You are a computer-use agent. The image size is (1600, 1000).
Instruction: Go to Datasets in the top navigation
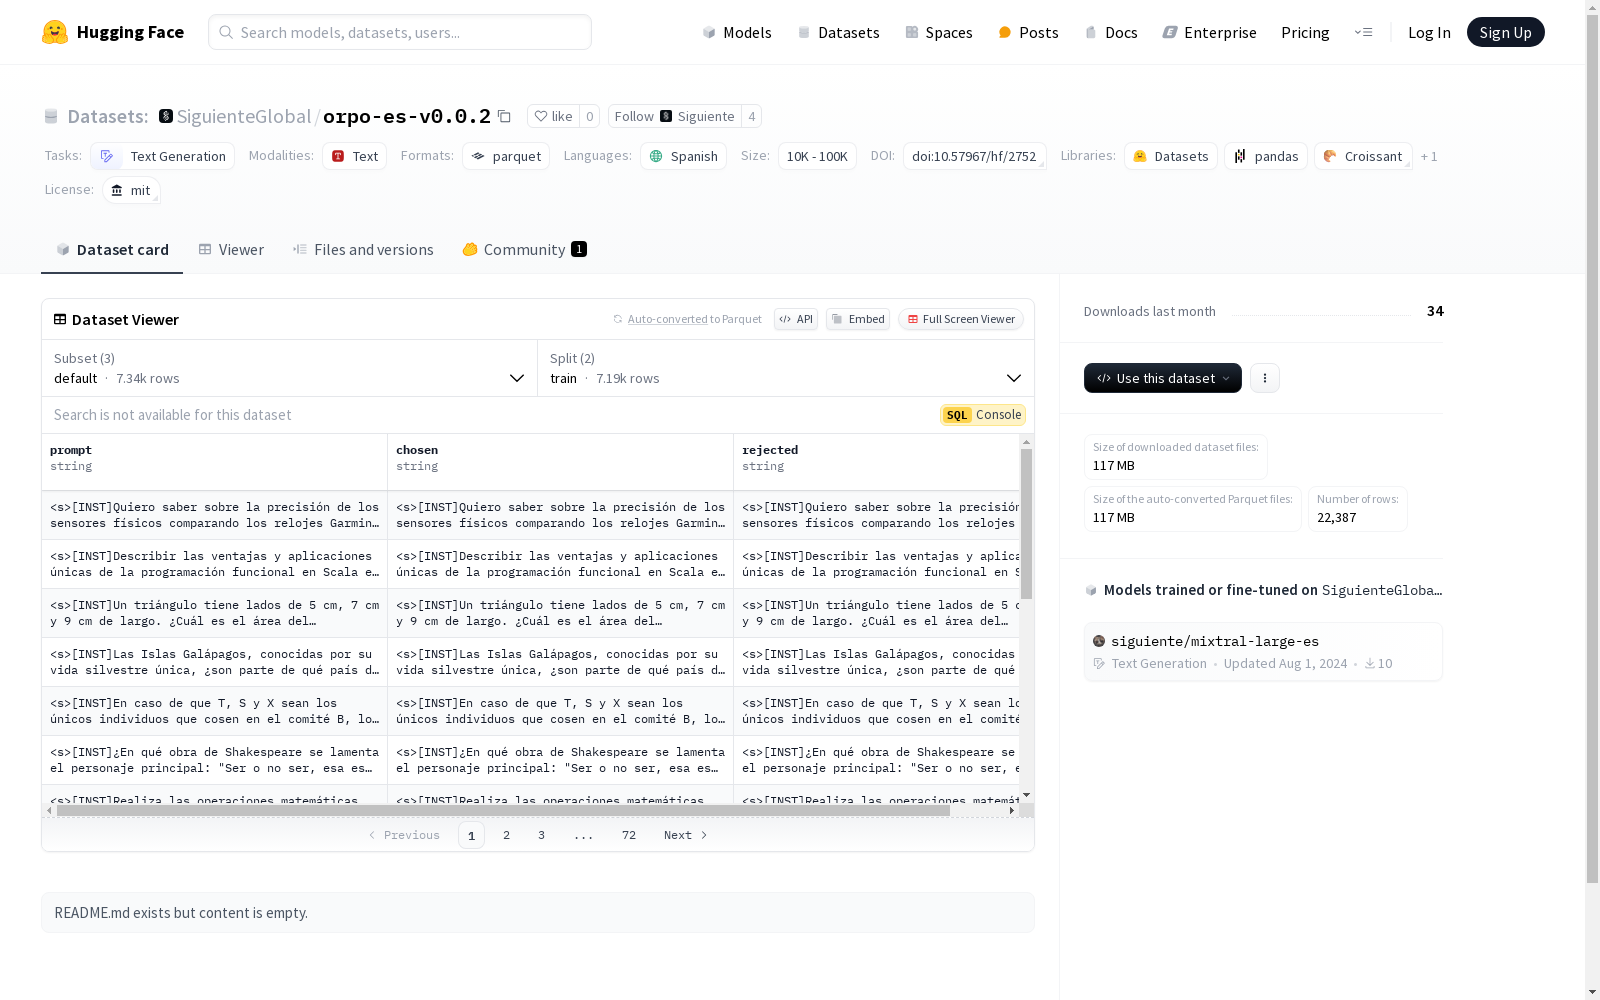[x=838, y=32]
